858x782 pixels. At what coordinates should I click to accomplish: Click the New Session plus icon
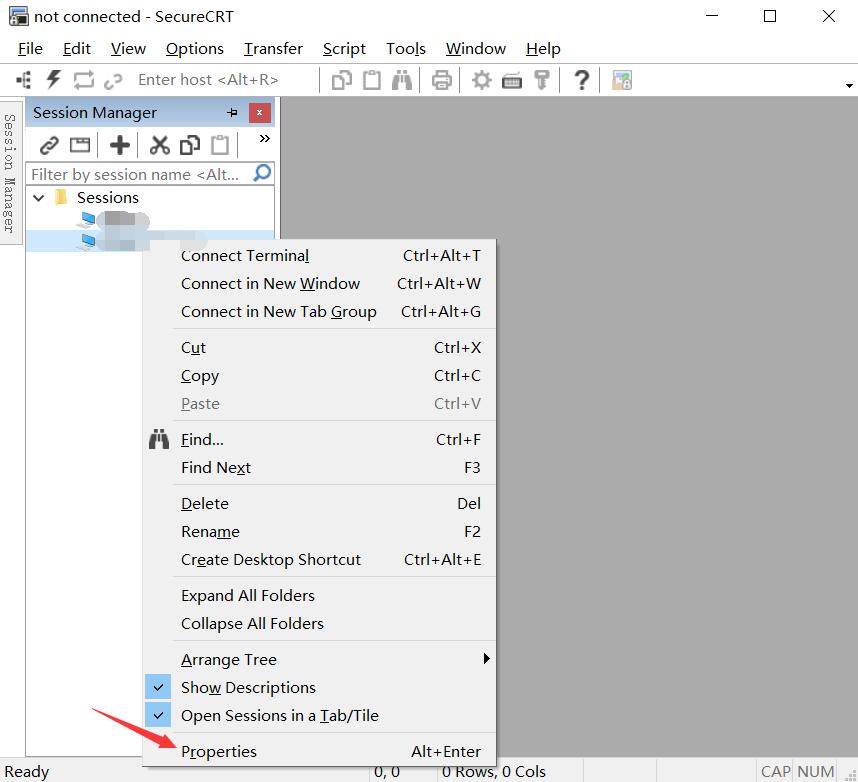[x=119, y=146]
